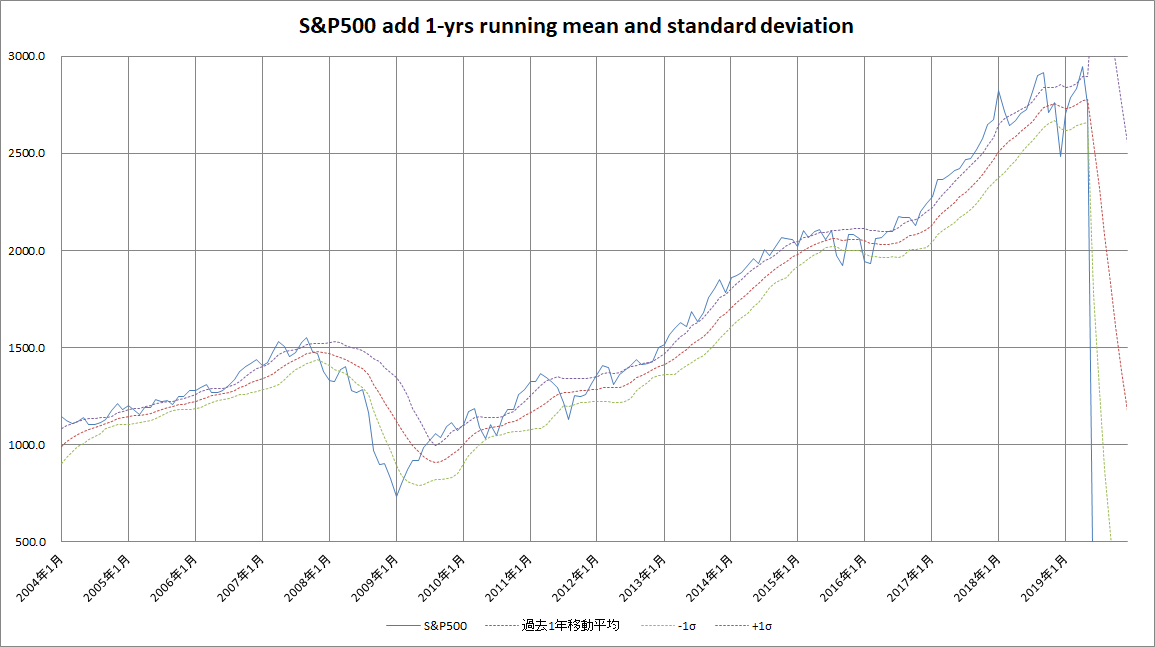Click the 2018年1月 x-axis label

(x=978, y=578)
